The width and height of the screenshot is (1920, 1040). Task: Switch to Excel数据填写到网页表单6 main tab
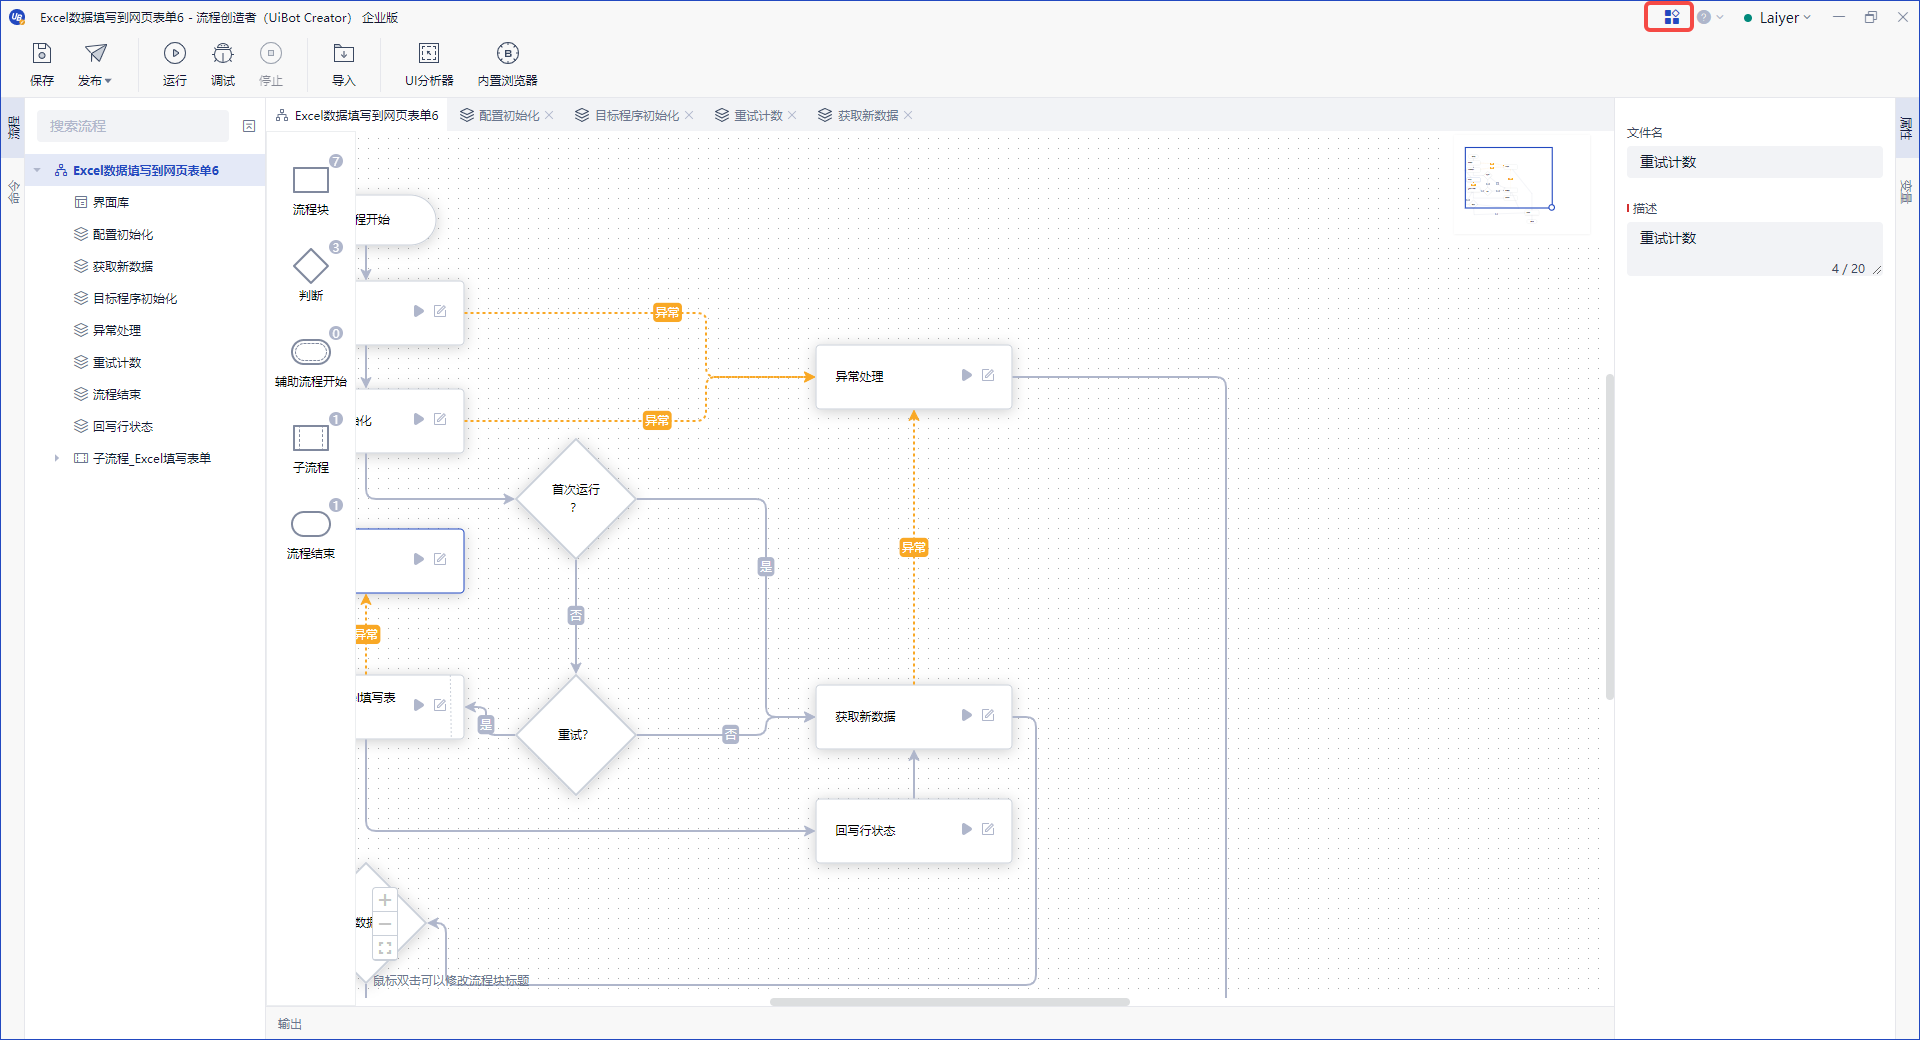(357, 115)
